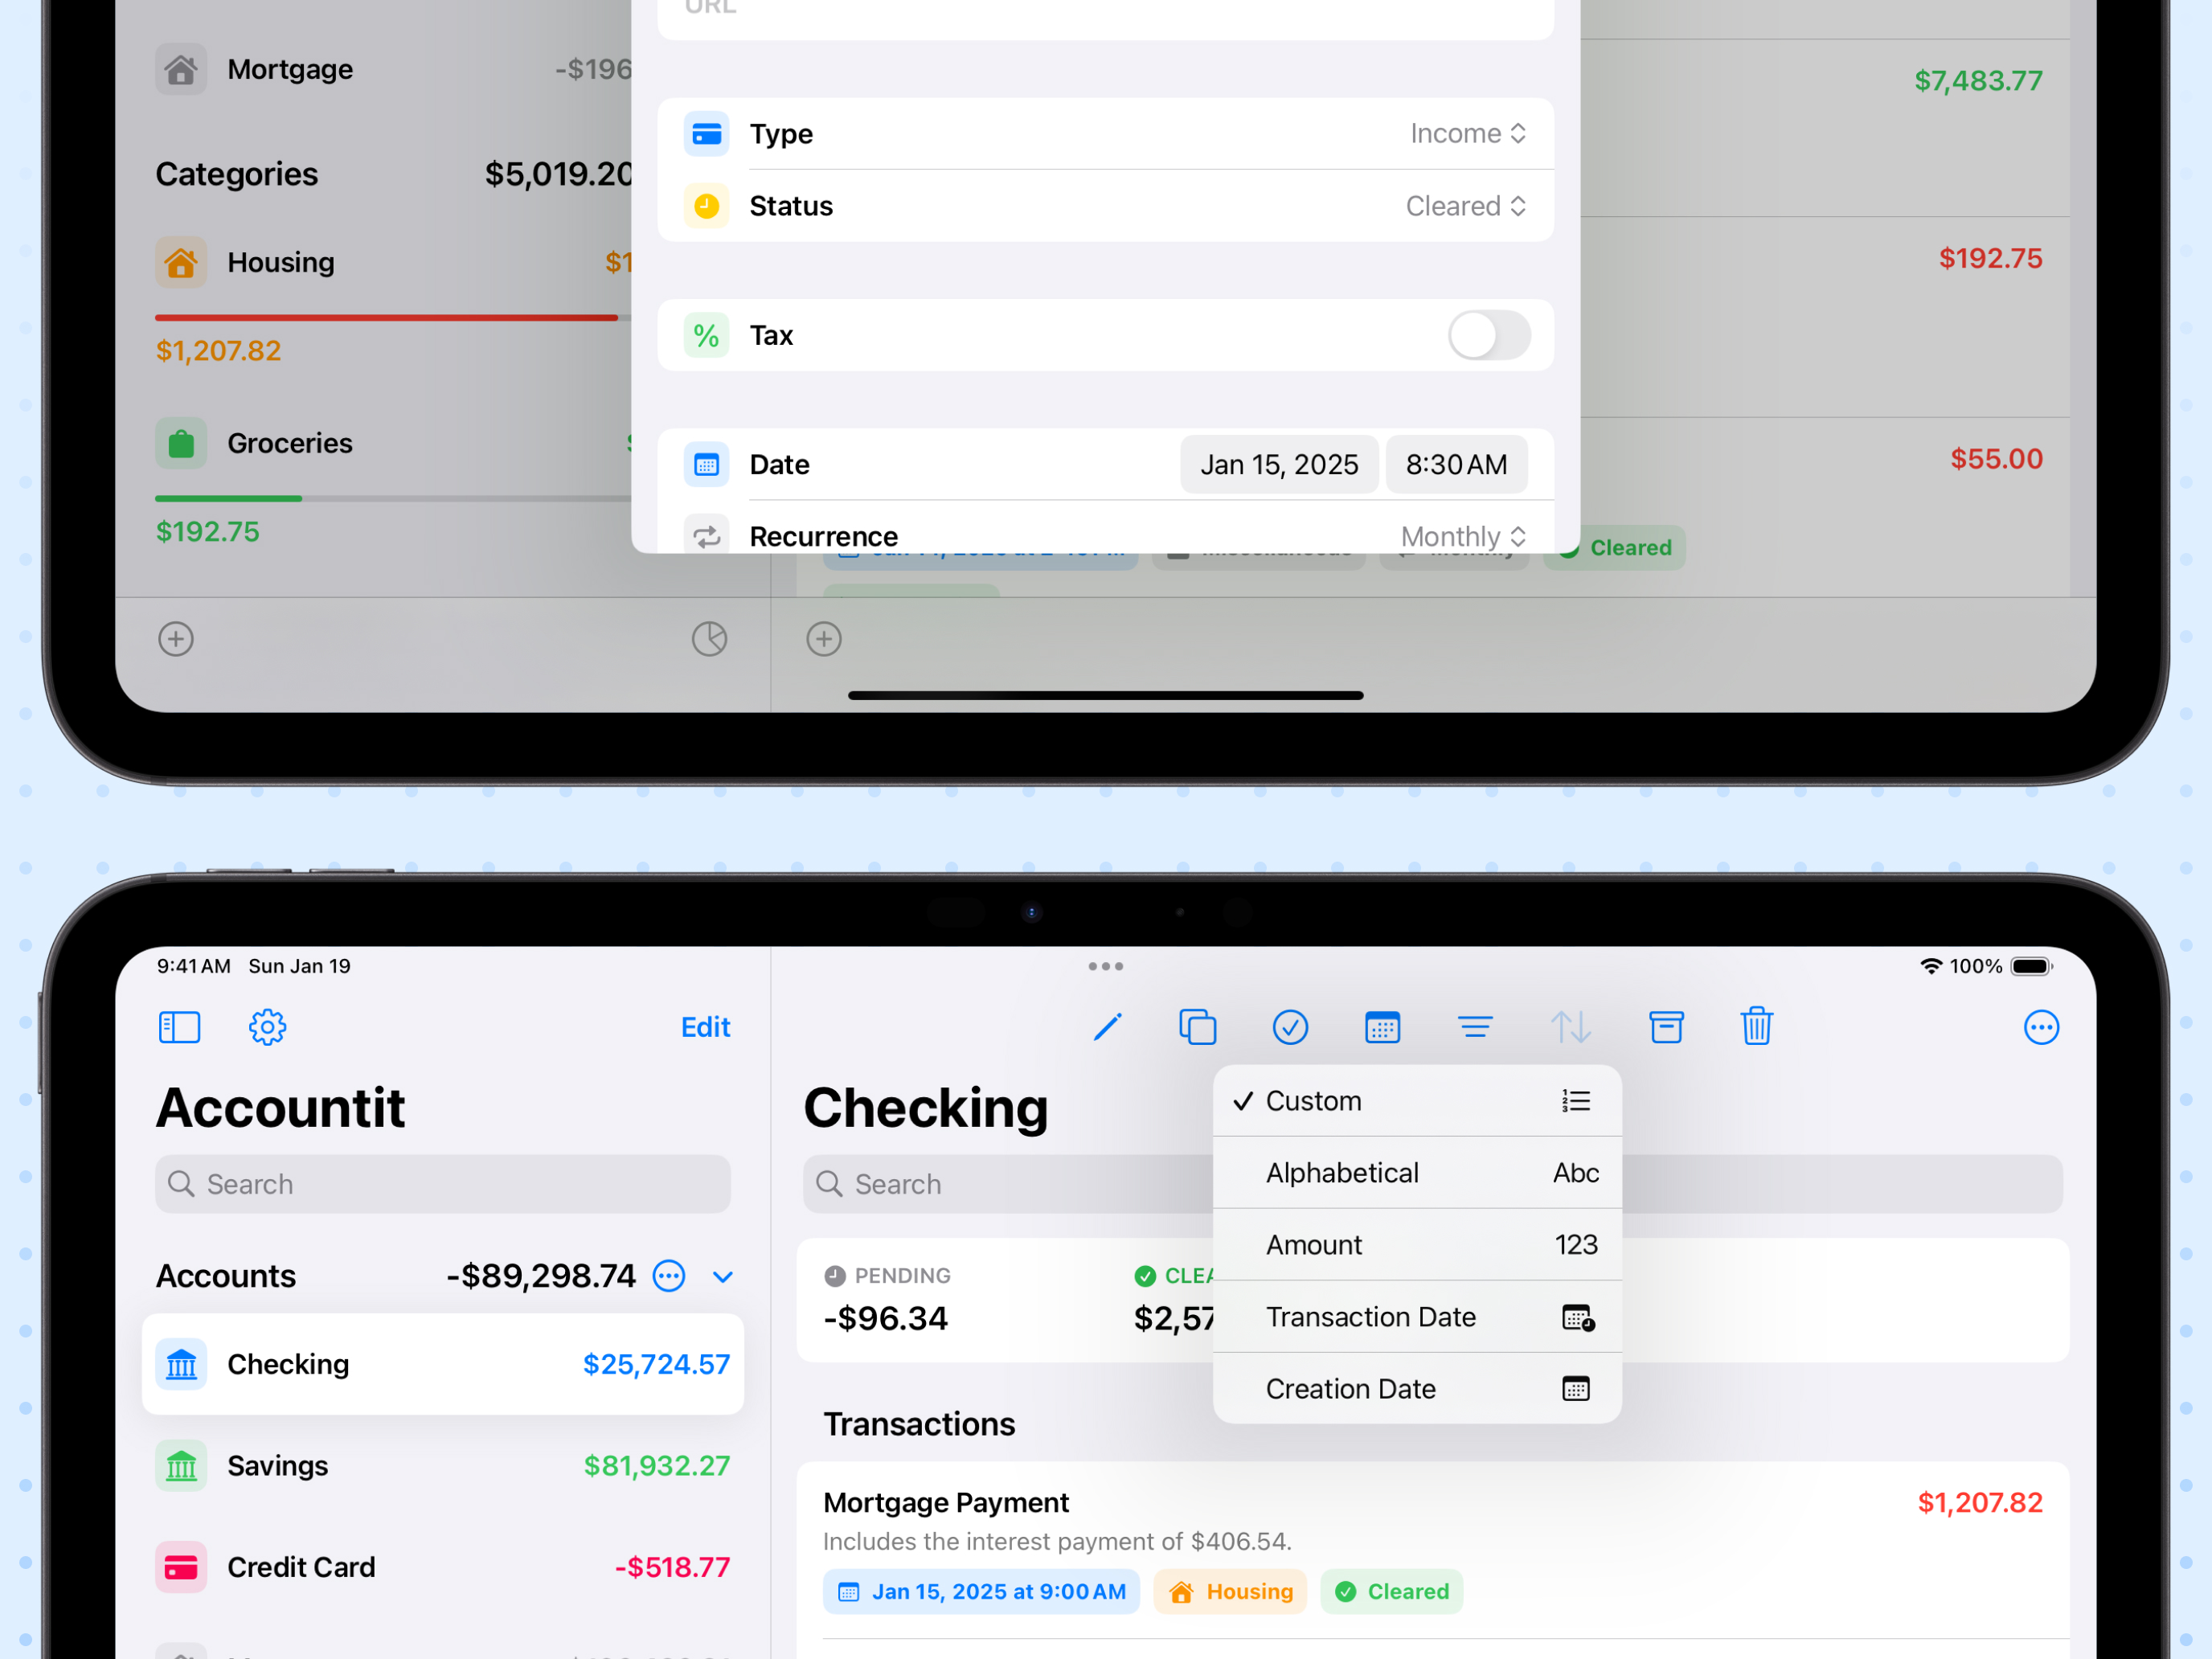The width and height of the screenshot is (2212, 1659).
Task: Click the duplicate transactions icon
Action: [x=1197, y=1027]
